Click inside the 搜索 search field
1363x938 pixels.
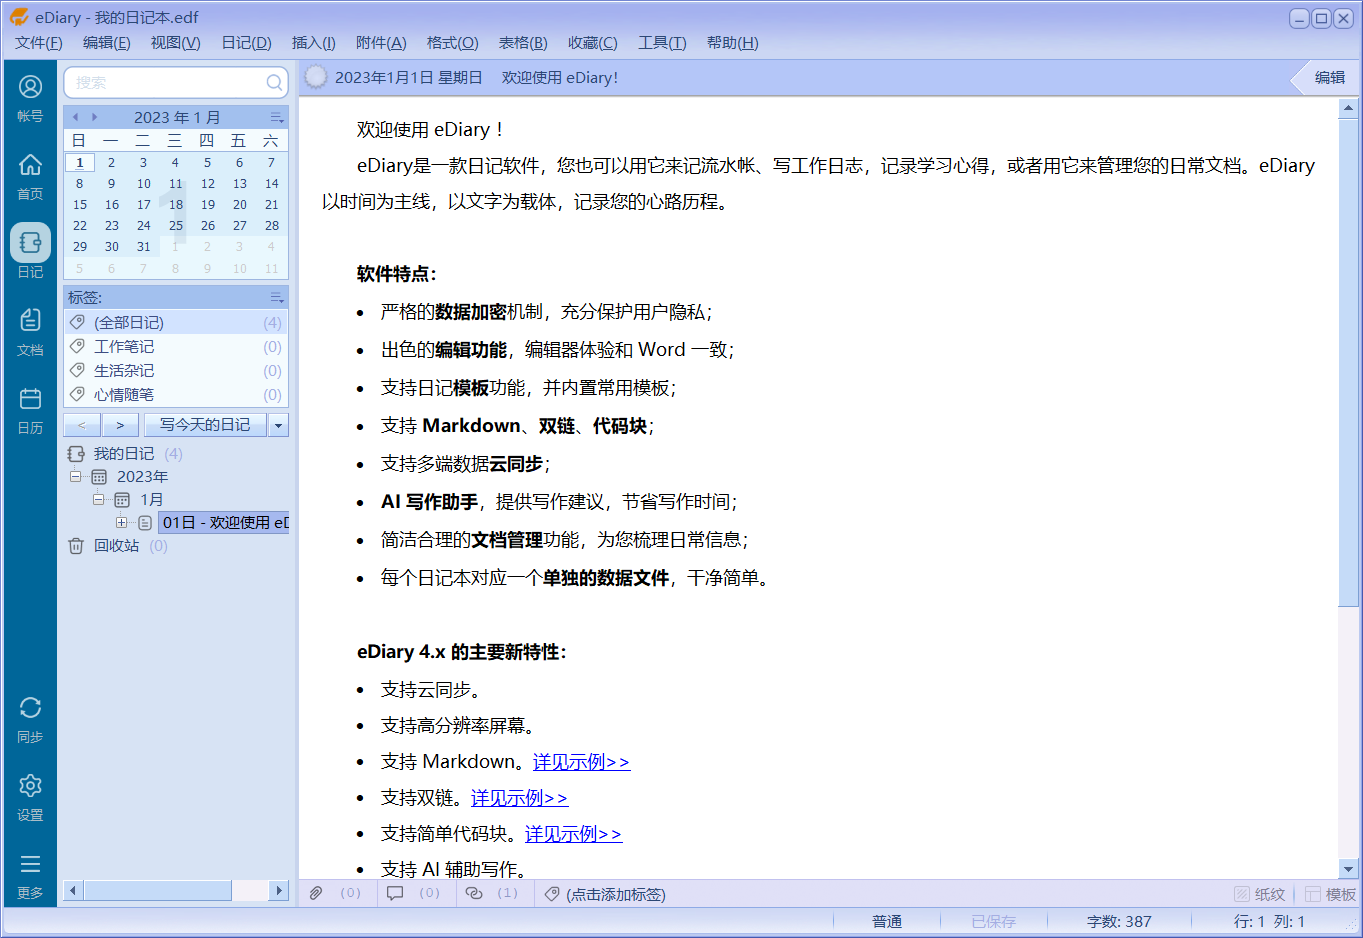(x=165, y=82)
